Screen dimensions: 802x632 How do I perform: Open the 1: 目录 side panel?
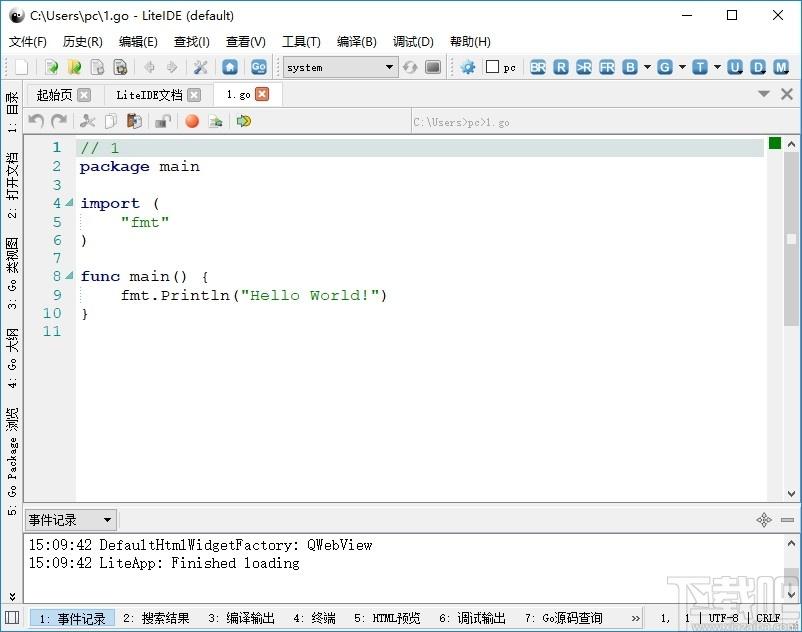click(12, 111)
